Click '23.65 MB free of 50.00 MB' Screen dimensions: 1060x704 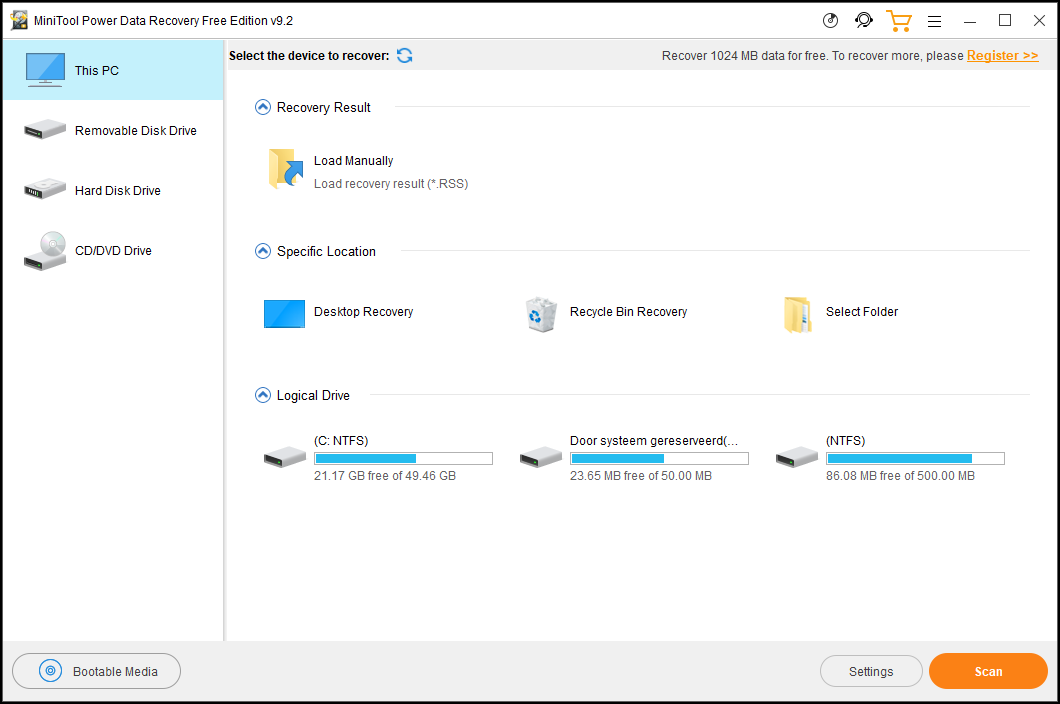(641, 476)
